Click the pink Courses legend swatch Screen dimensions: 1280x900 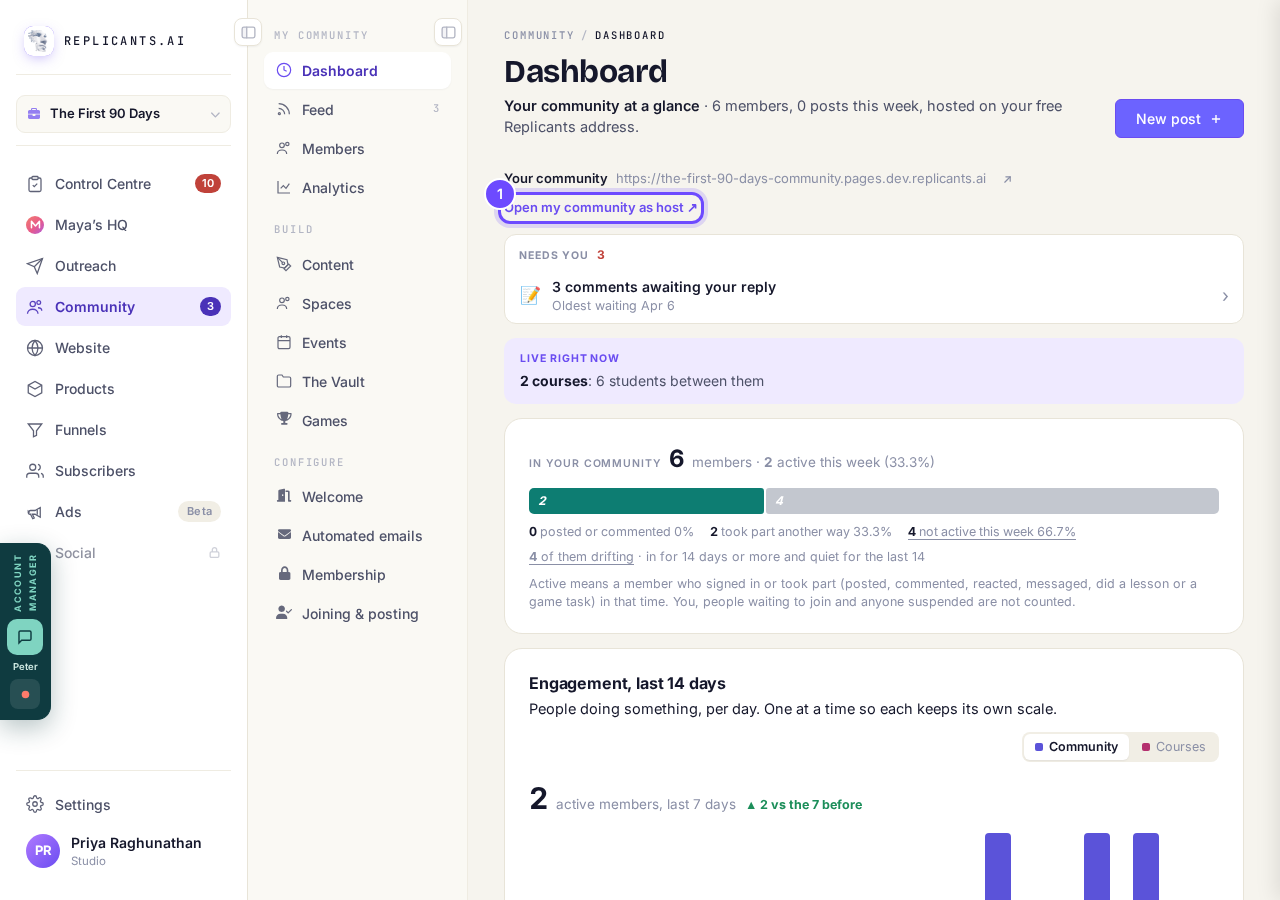click(x=1146, y=747)
